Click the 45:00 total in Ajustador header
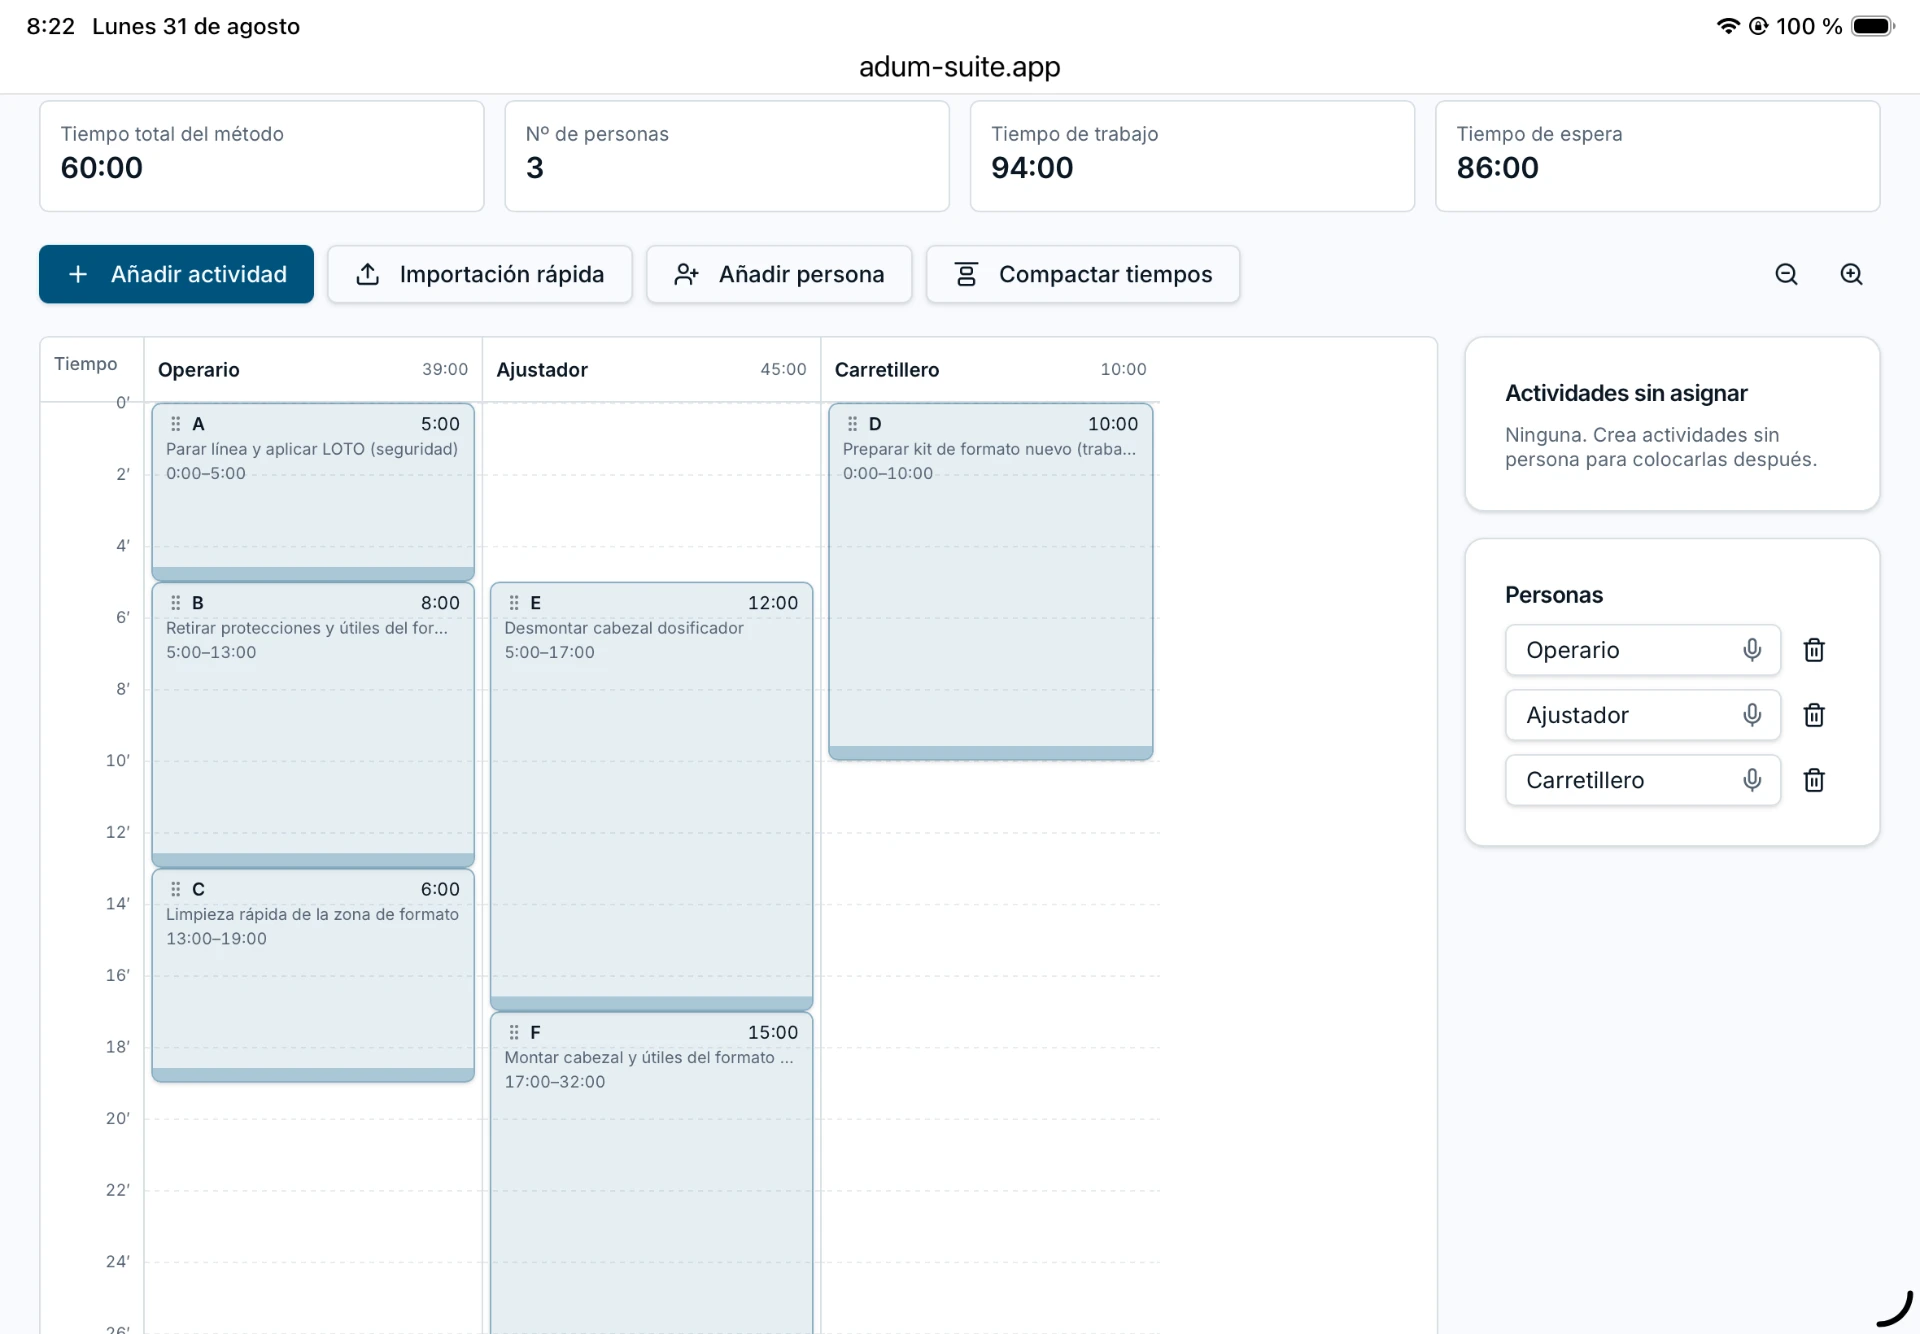This screenshot has height=1334, width=1920. 783,369
